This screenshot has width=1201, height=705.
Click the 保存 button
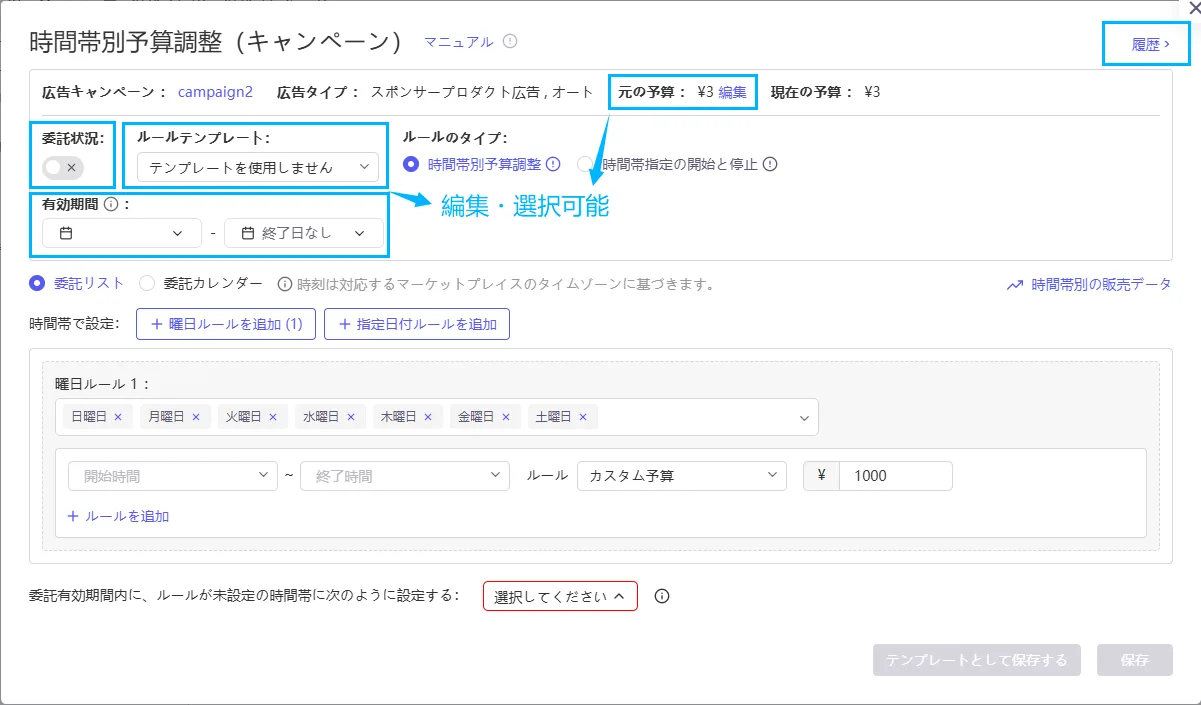pos(1135,660)
